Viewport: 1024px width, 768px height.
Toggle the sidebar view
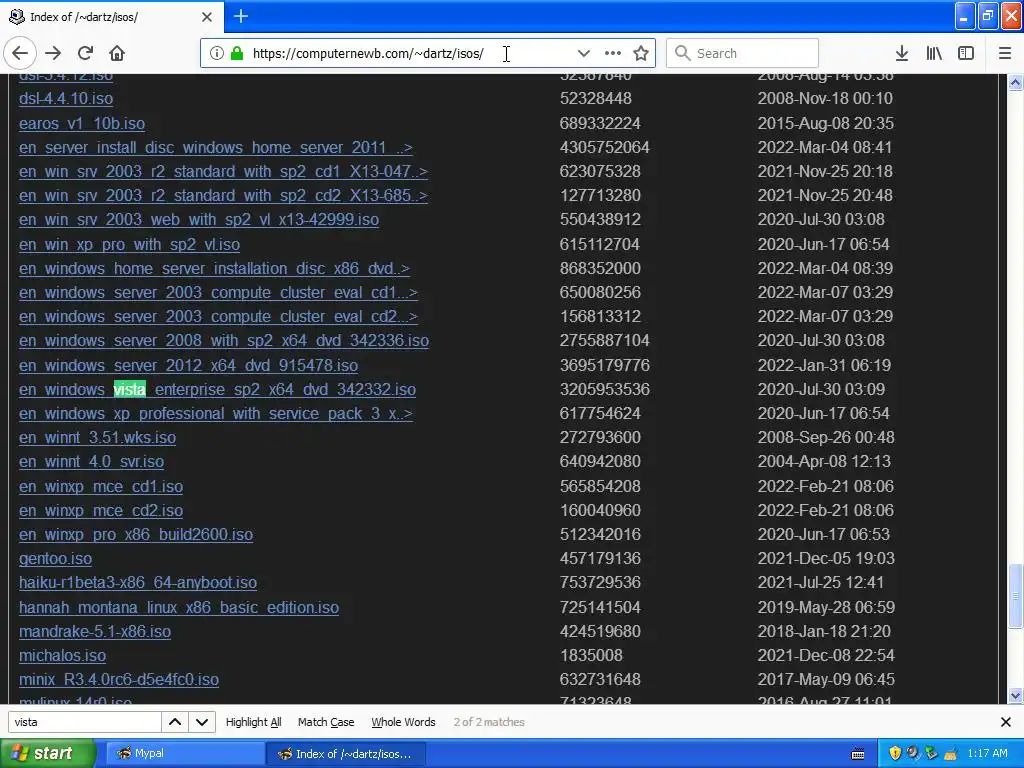[966, 53]
